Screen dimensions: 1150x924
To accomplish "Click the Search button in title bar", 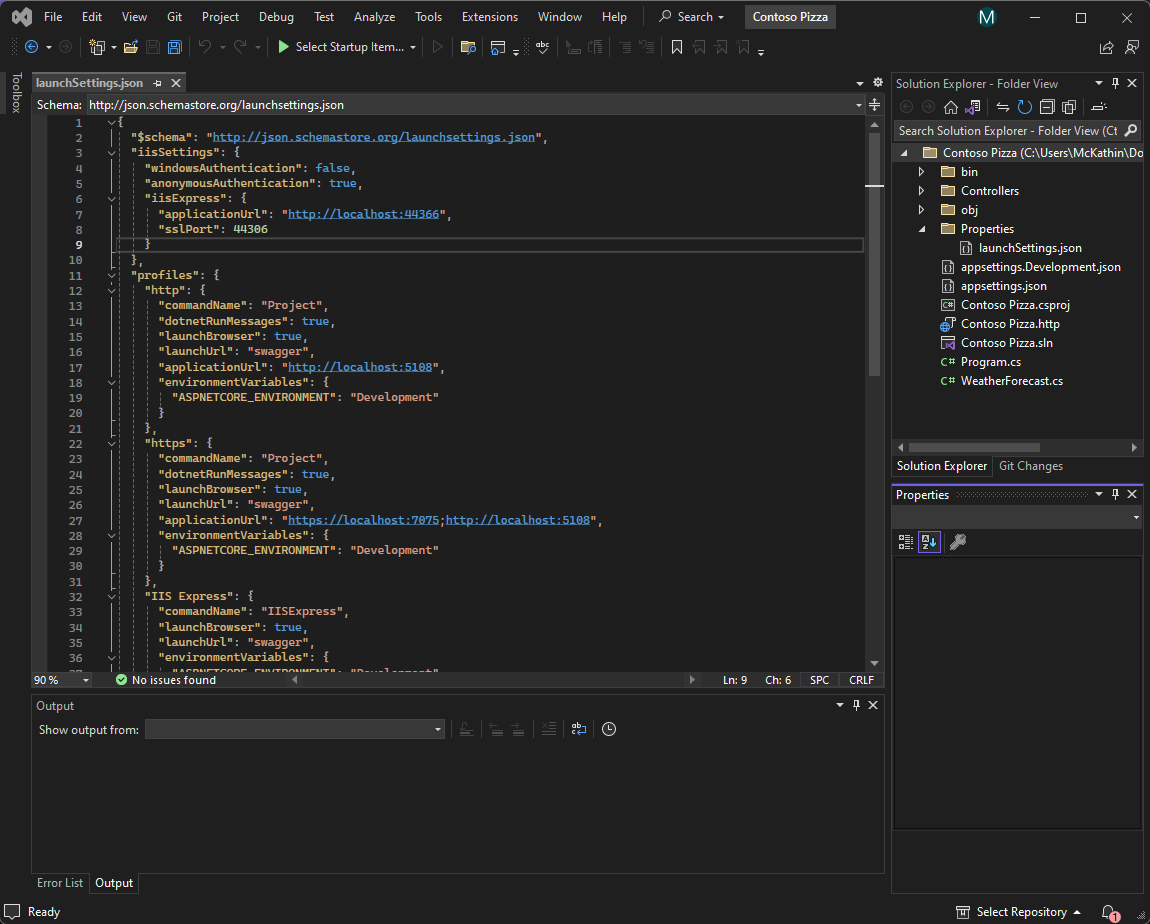I will [x=692, y=17].
